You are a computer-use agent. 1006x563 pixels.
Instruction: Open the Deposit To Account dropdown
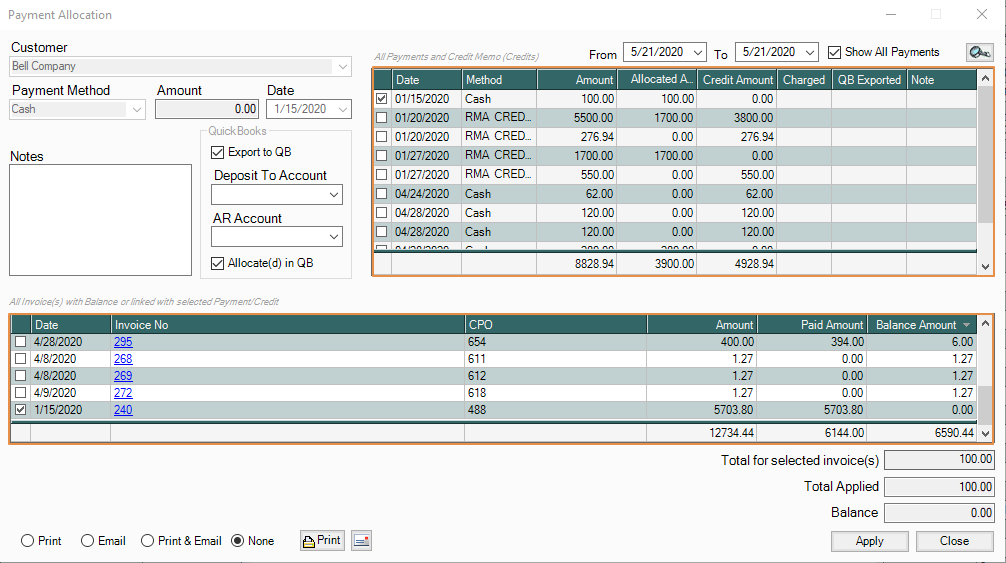pyautogui.click(x=333, y=194)
